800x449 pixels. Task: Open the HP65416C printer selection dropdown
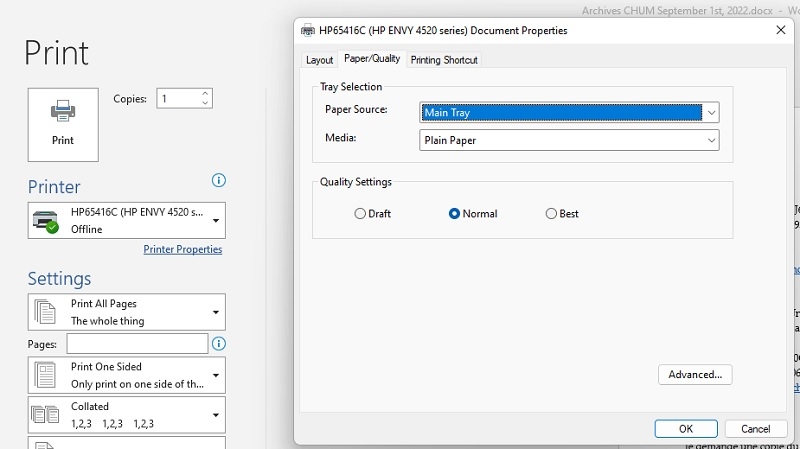tap(127, 220)
